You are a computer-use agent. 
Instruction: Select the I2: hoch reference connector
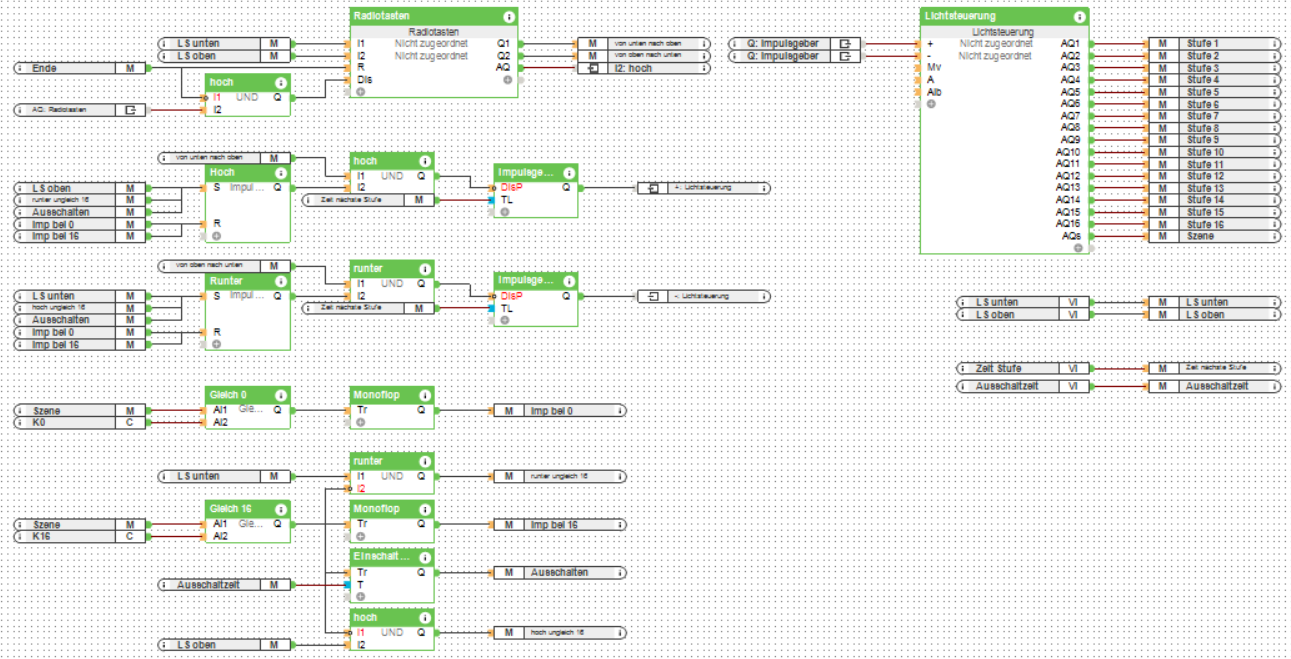coord(643,68)
